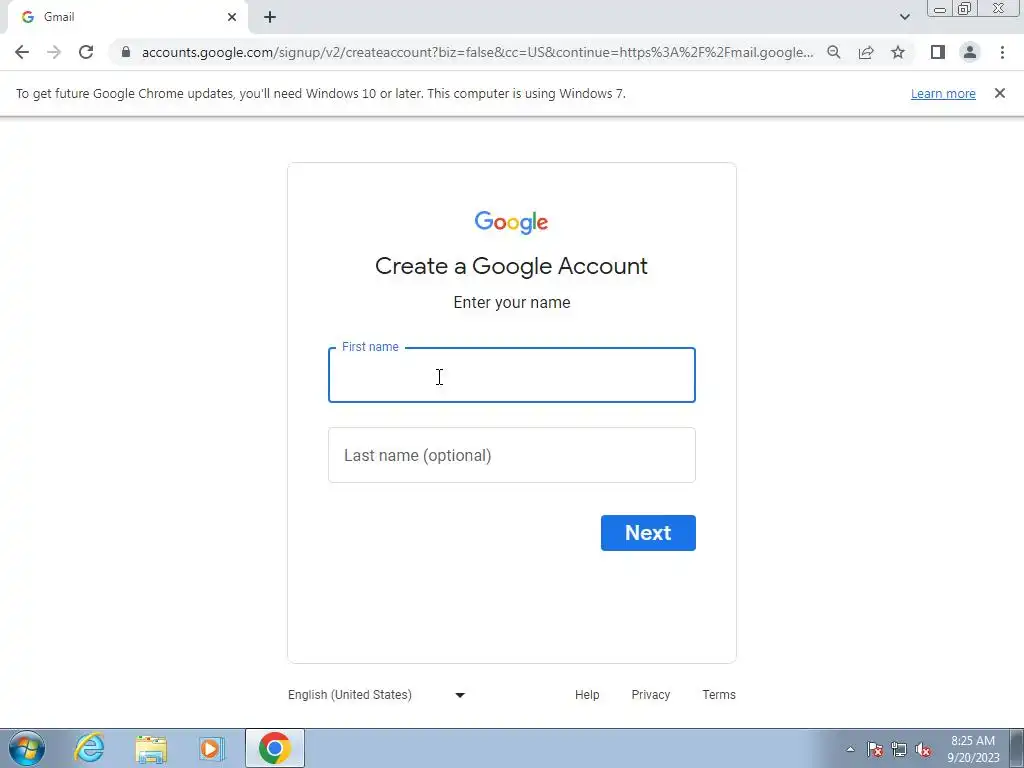Open the Chrome profile menu

[970, 52]
